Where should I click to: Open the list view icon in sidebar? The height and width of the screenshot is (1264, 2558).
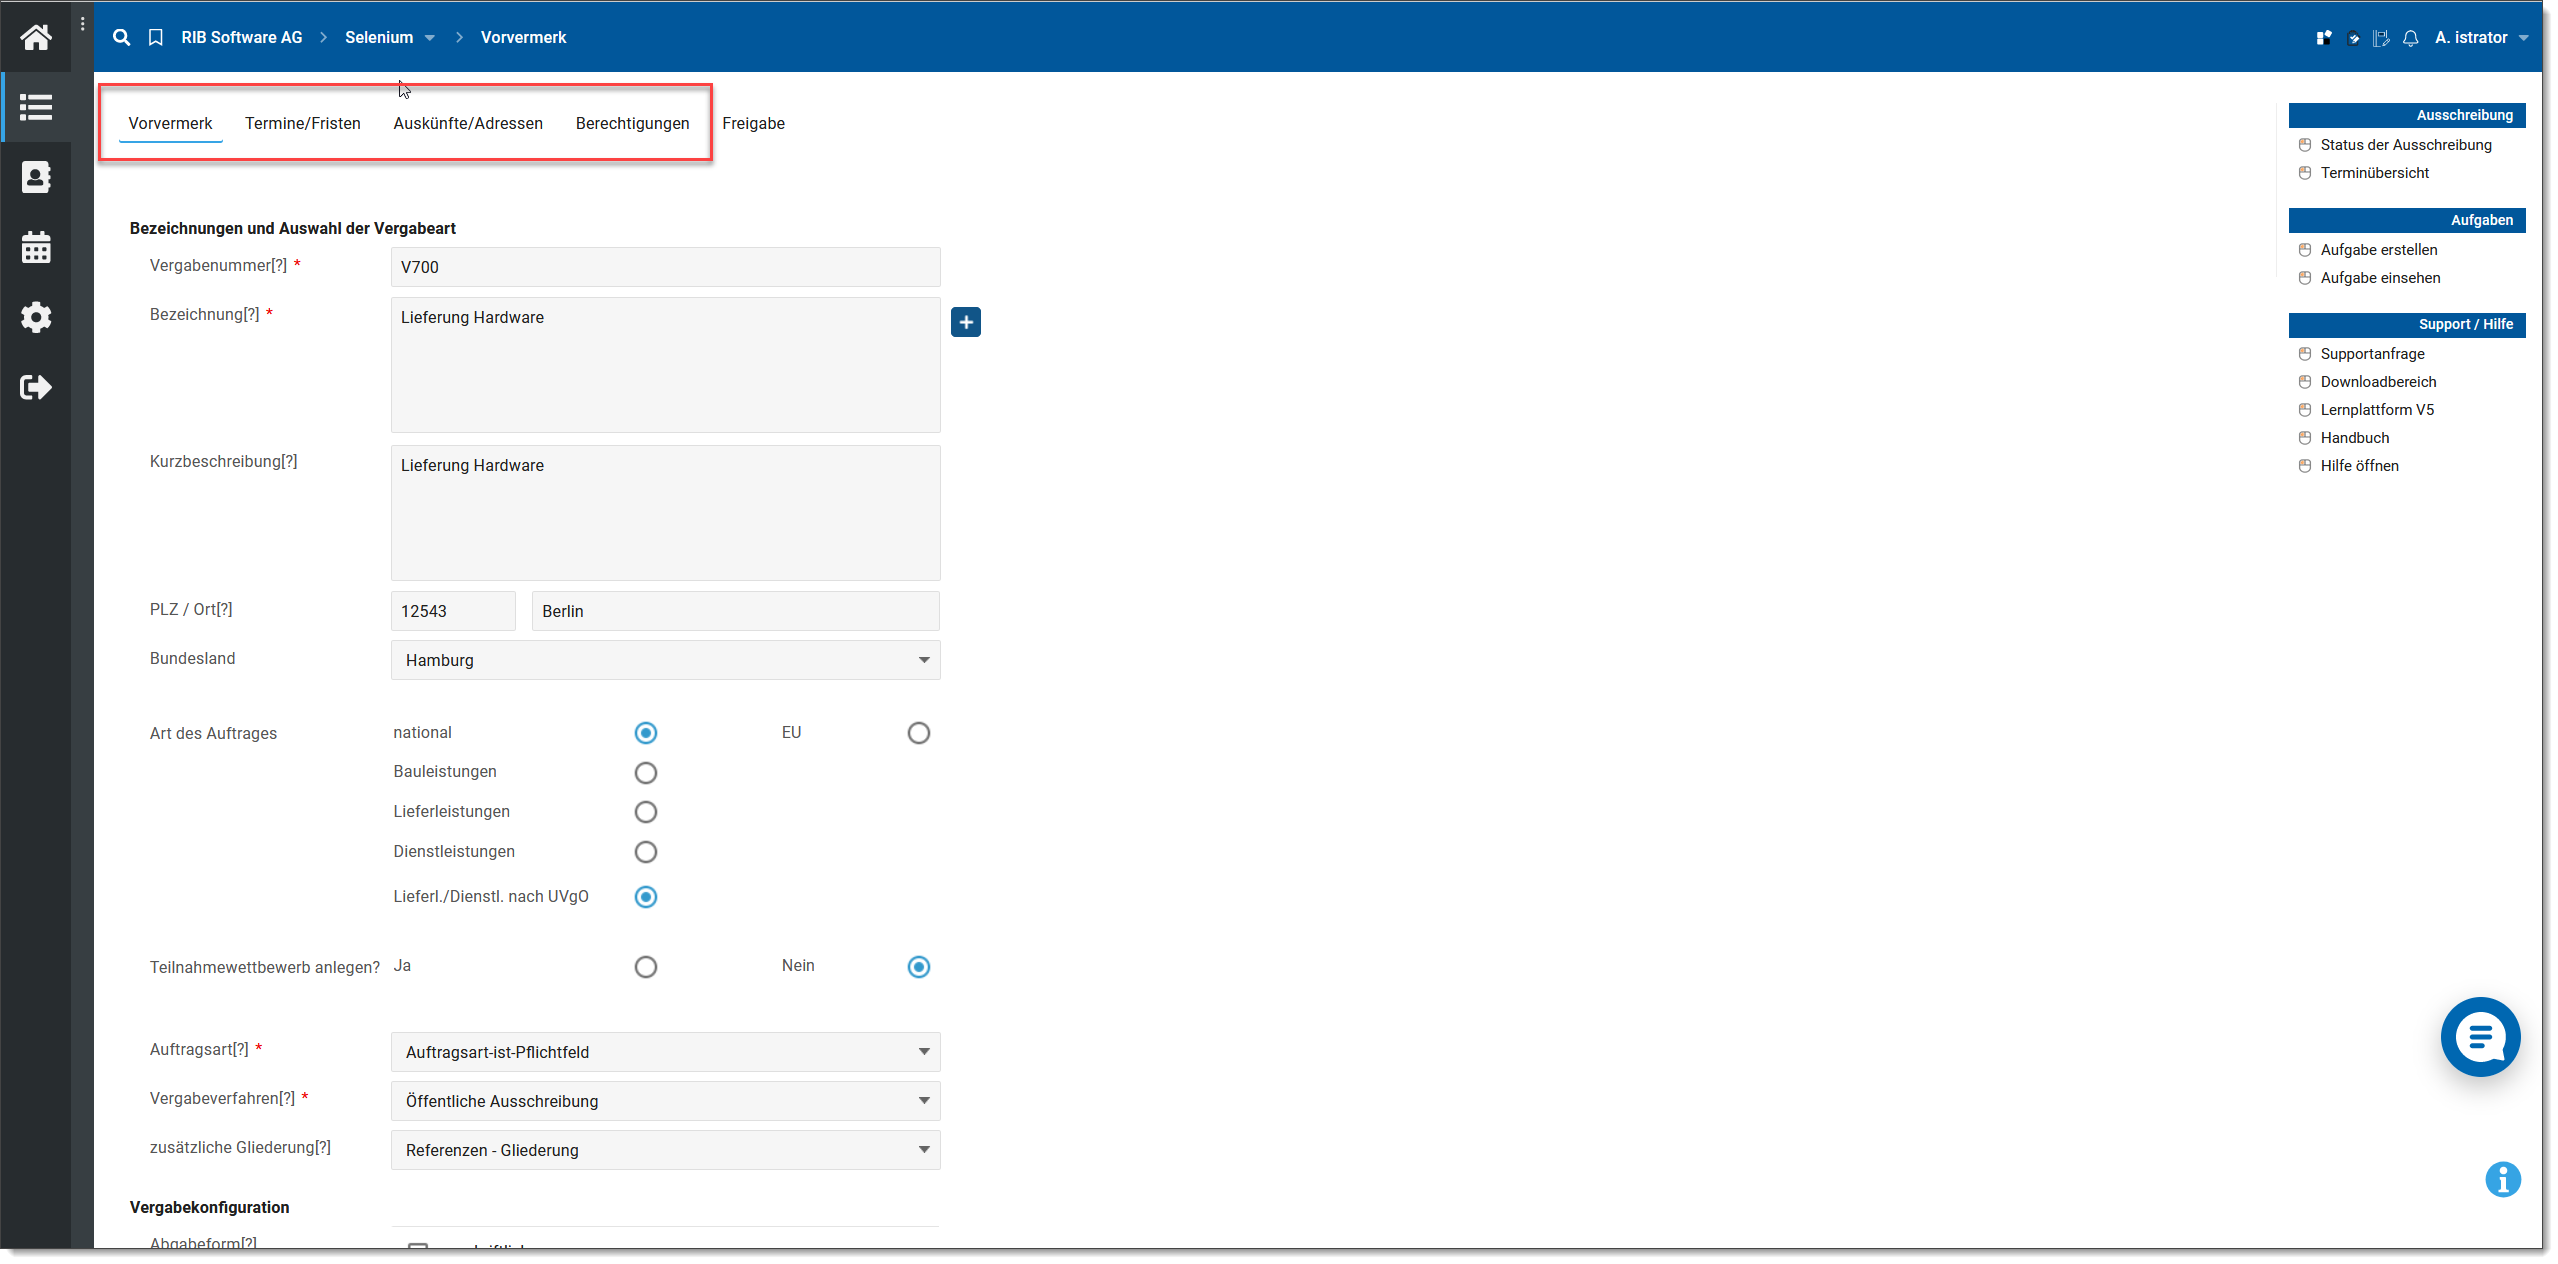click(x=36, y=107)
